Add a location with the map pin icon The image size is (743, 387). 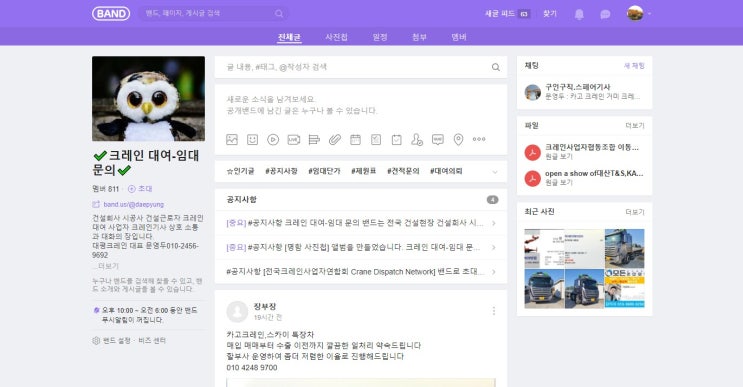point(458,139)
